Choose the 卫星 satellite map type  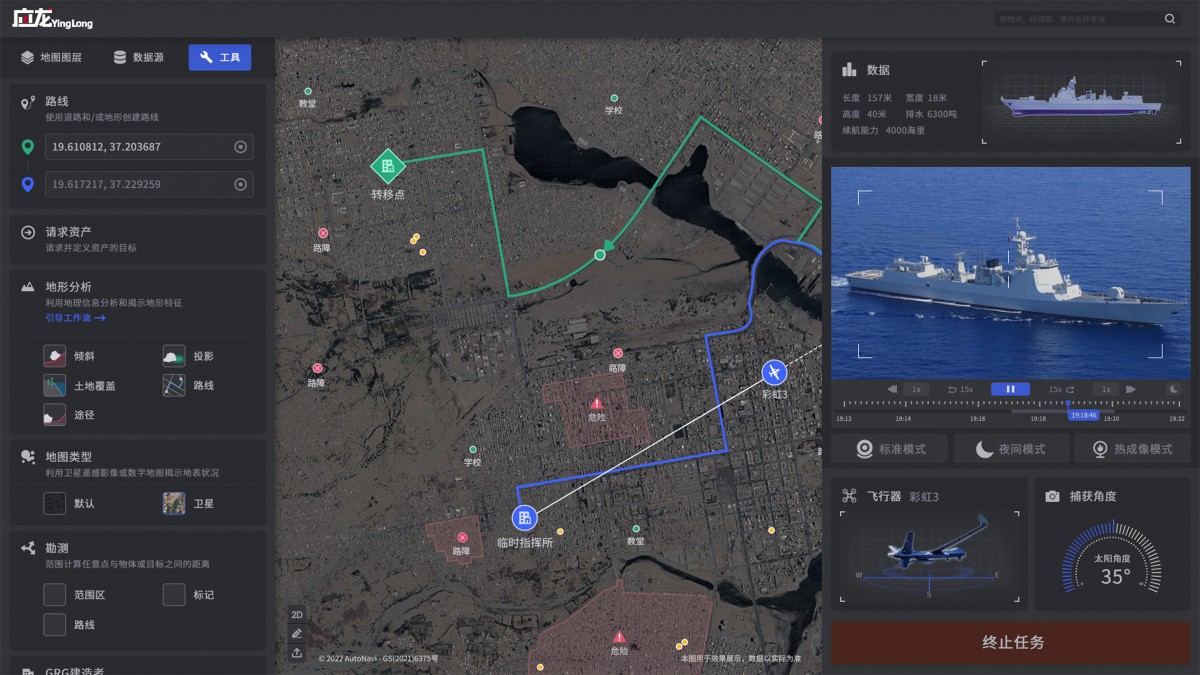[174, 503]
